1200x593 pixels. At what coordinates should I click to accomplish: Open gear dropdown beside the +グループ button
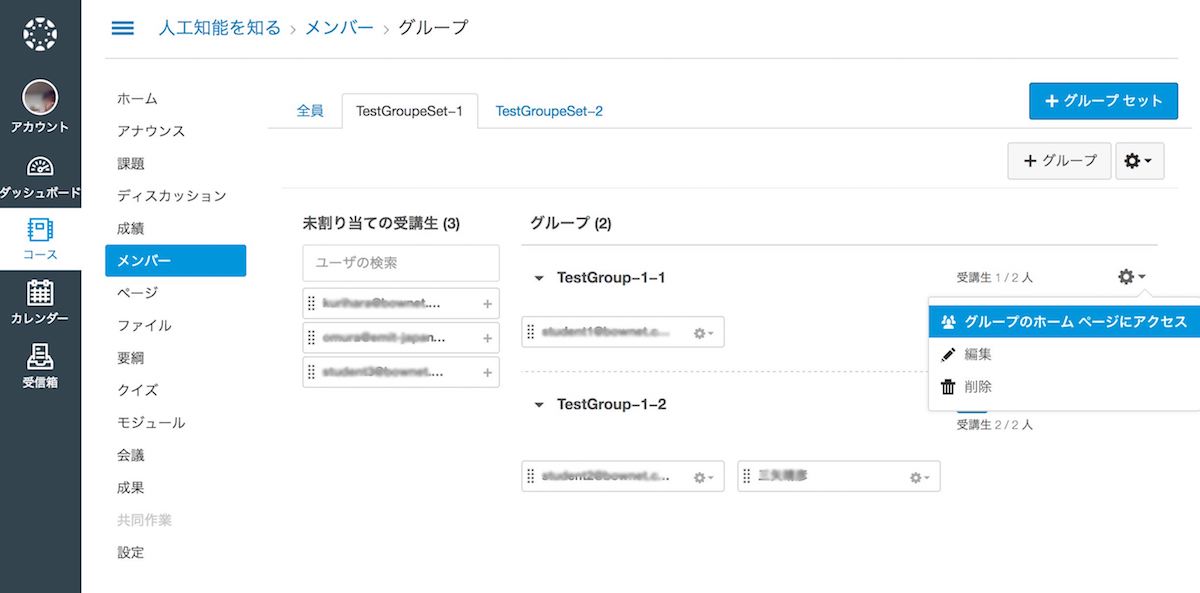coord(1139,160)
